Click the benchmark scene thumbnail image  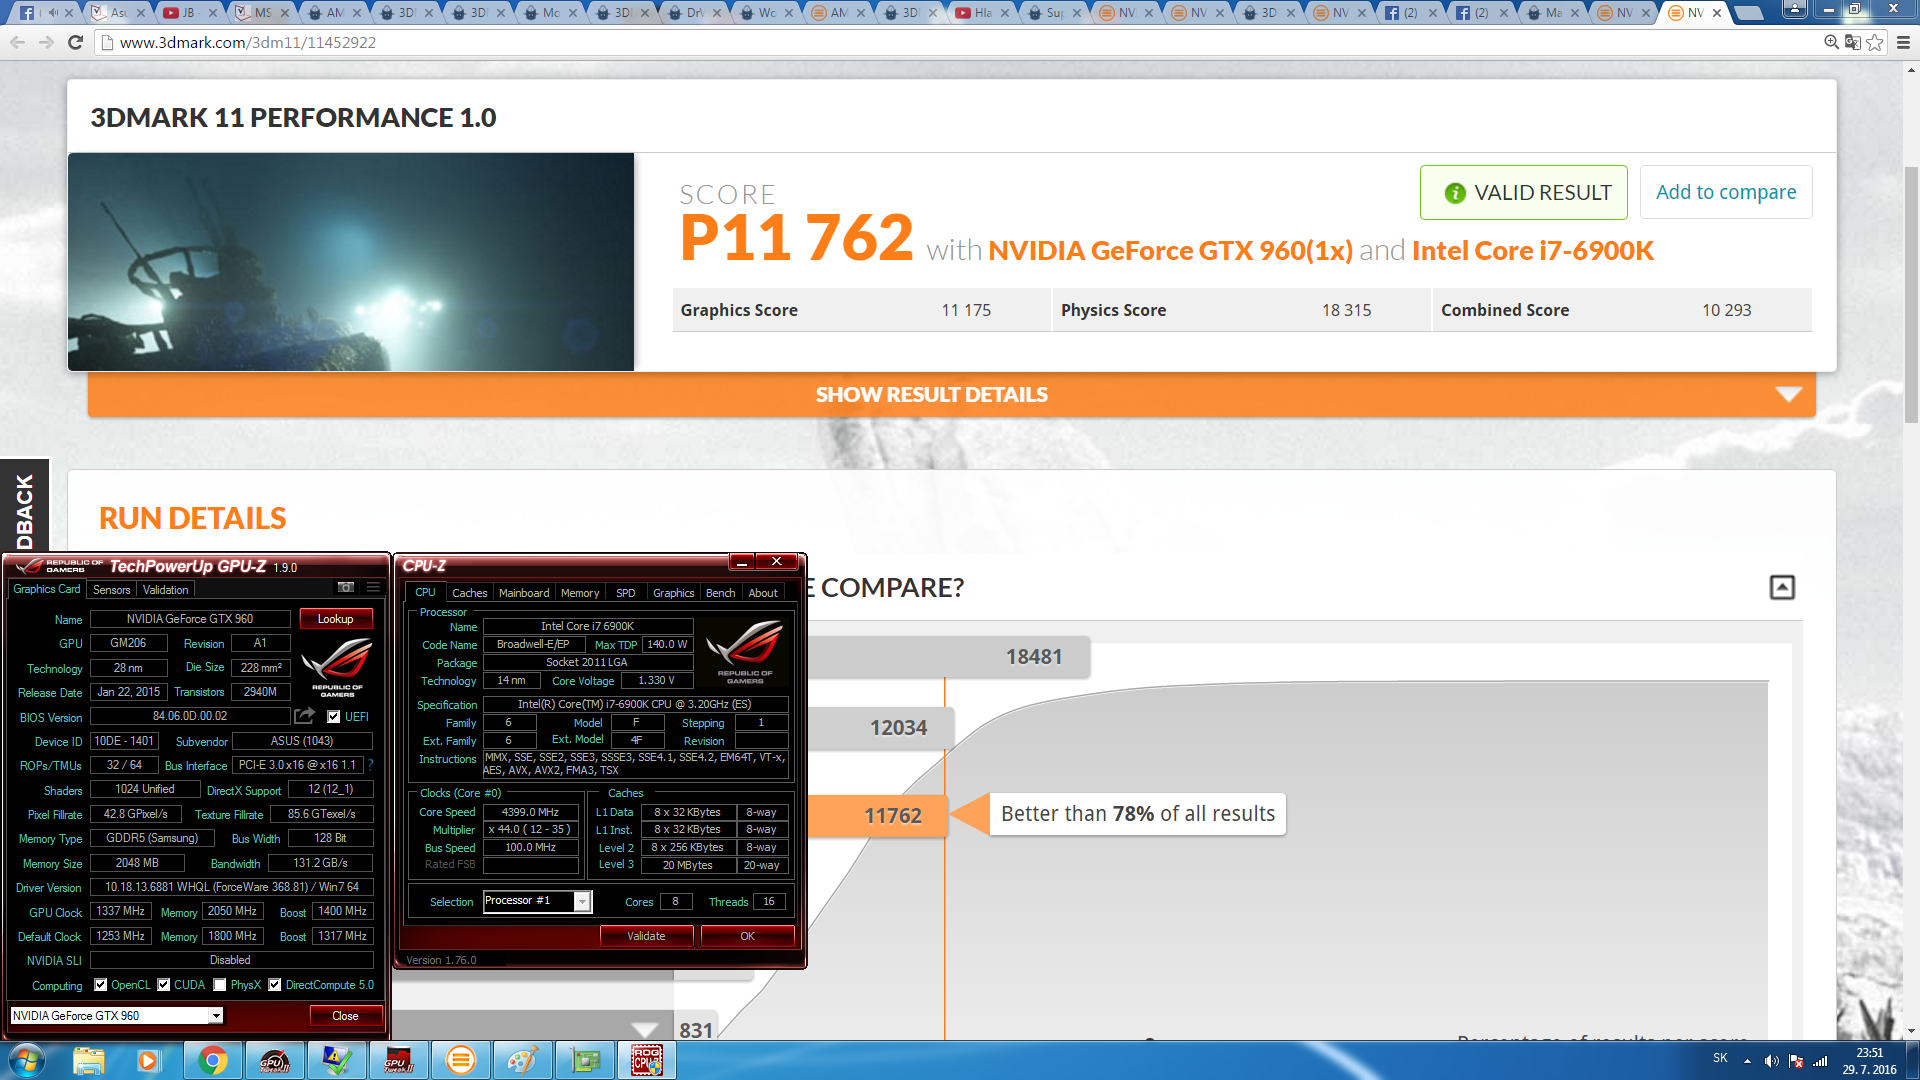coord(351,262)
